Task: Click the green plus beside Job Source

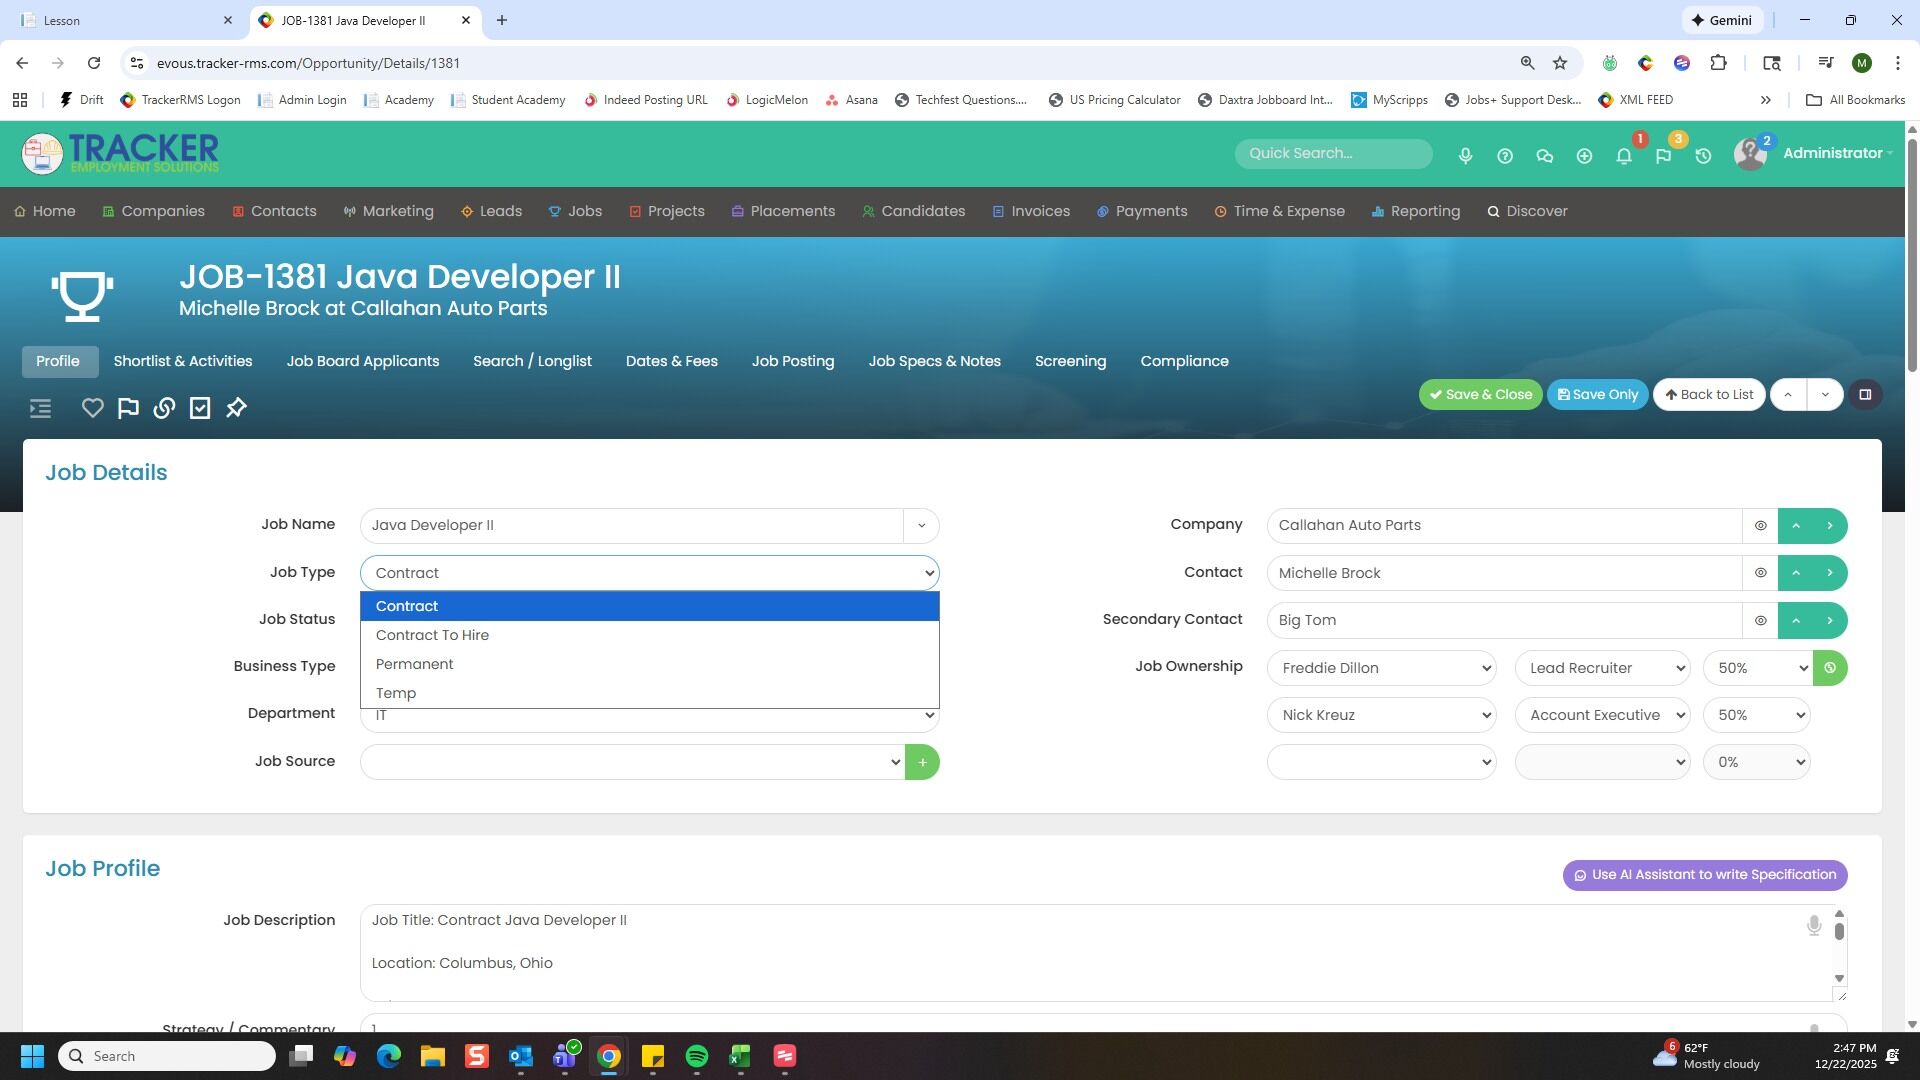Action: (x=922, y=763)
